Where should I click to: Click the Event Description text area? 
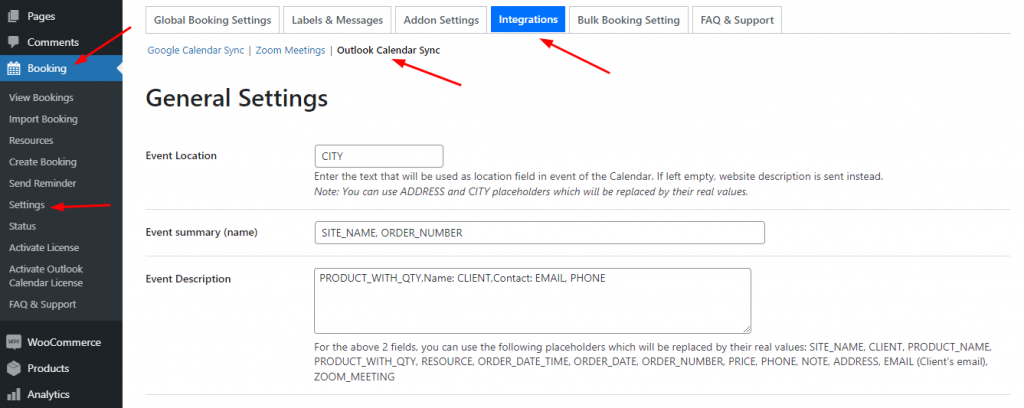532,301
